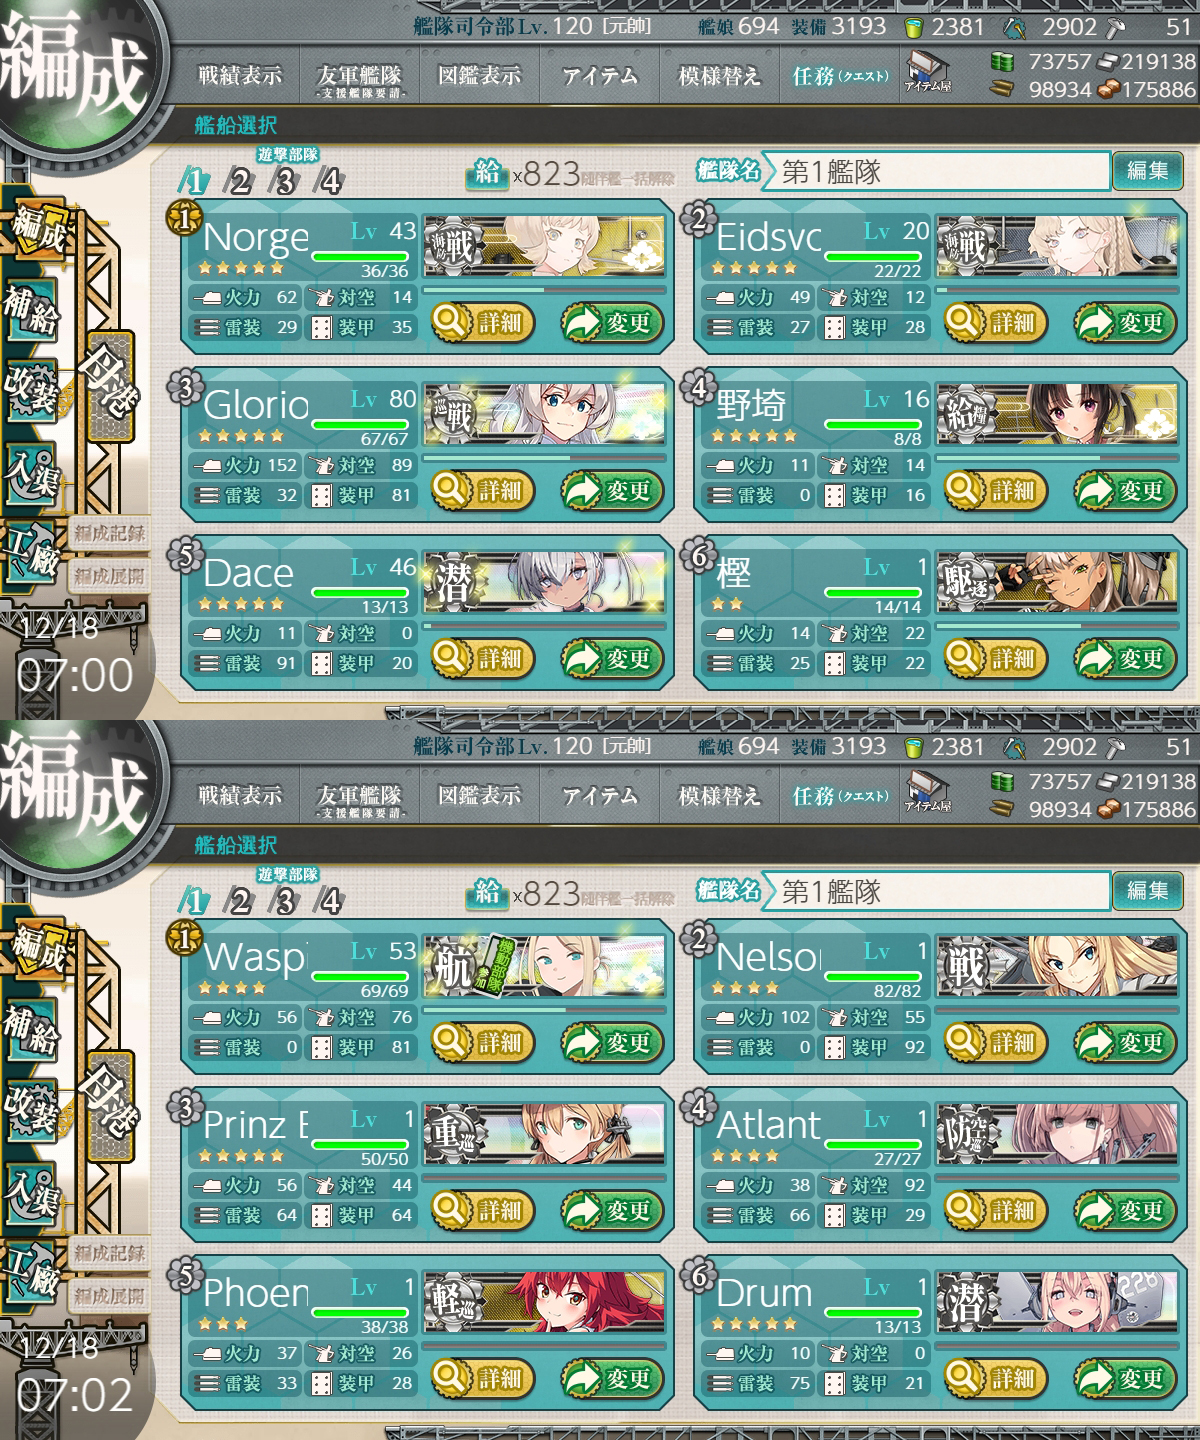Click the 補給 supply icon in upper sidebar
This screenshot has width=1200, height=1440.
(x=32, y=311)
